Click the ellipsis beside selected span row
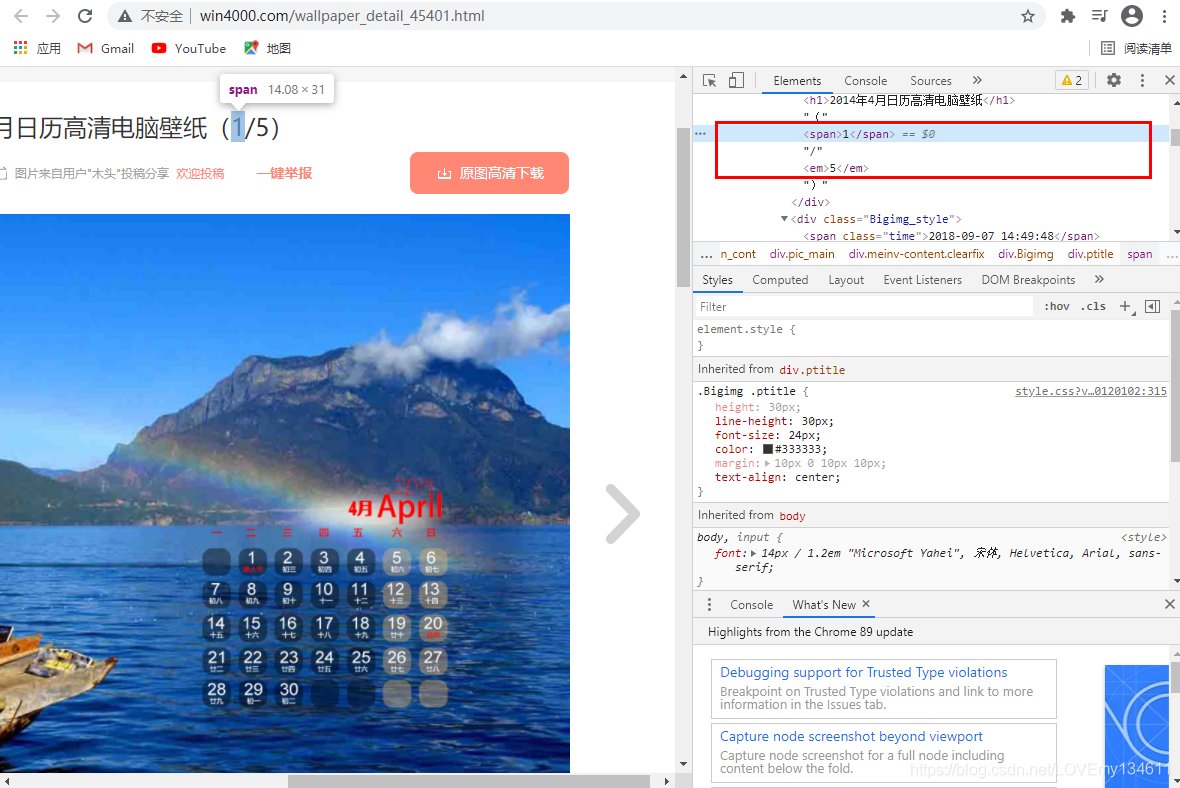 [701, 133]
